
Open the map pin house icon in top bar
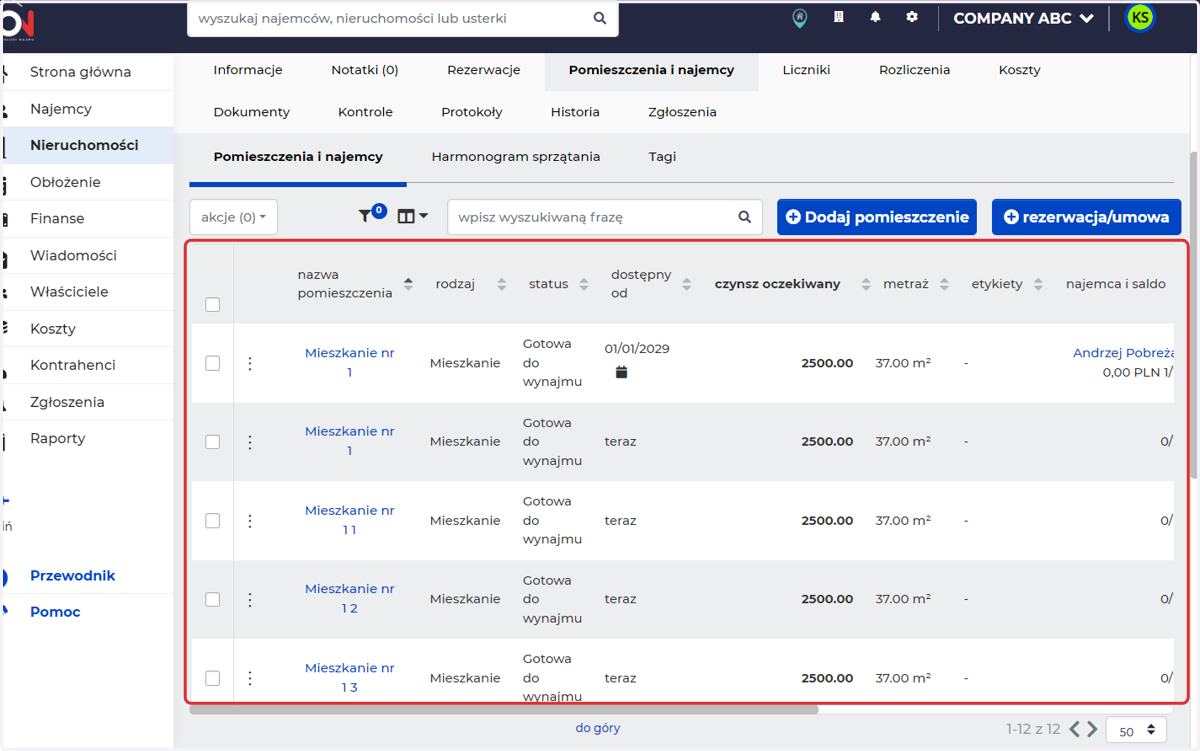[x=799, y=18]
